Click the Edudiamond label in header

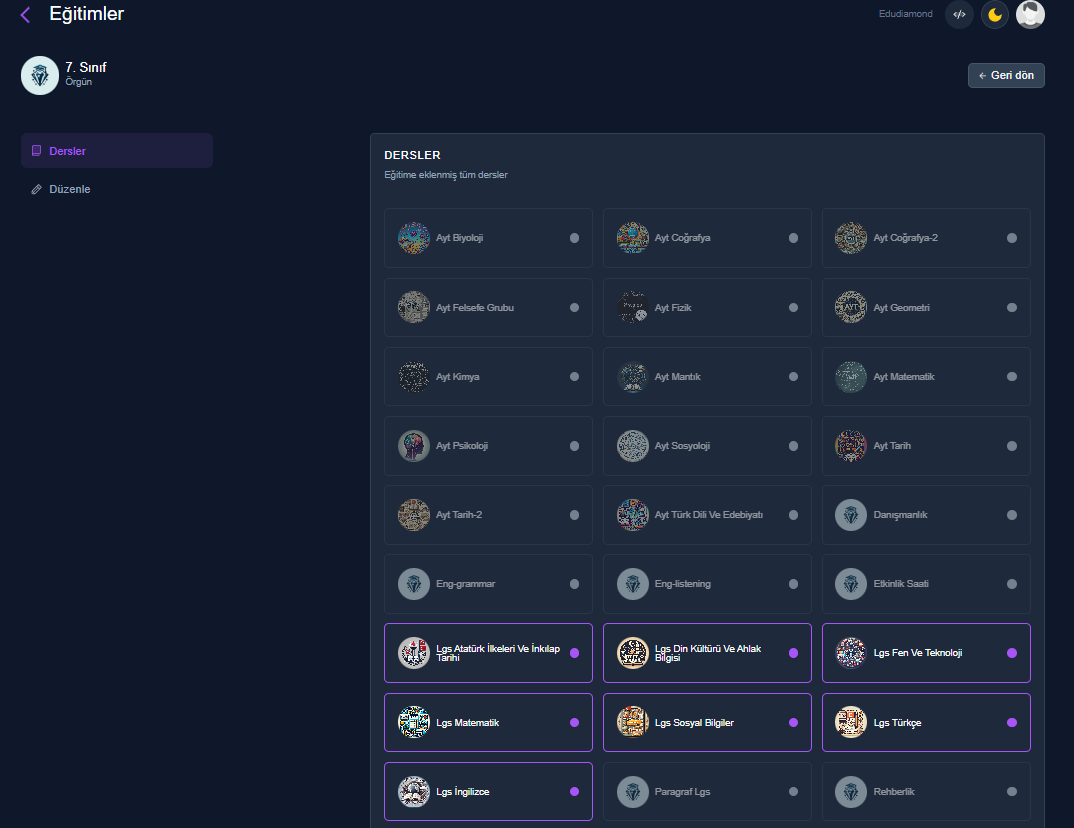click(906, 14)
